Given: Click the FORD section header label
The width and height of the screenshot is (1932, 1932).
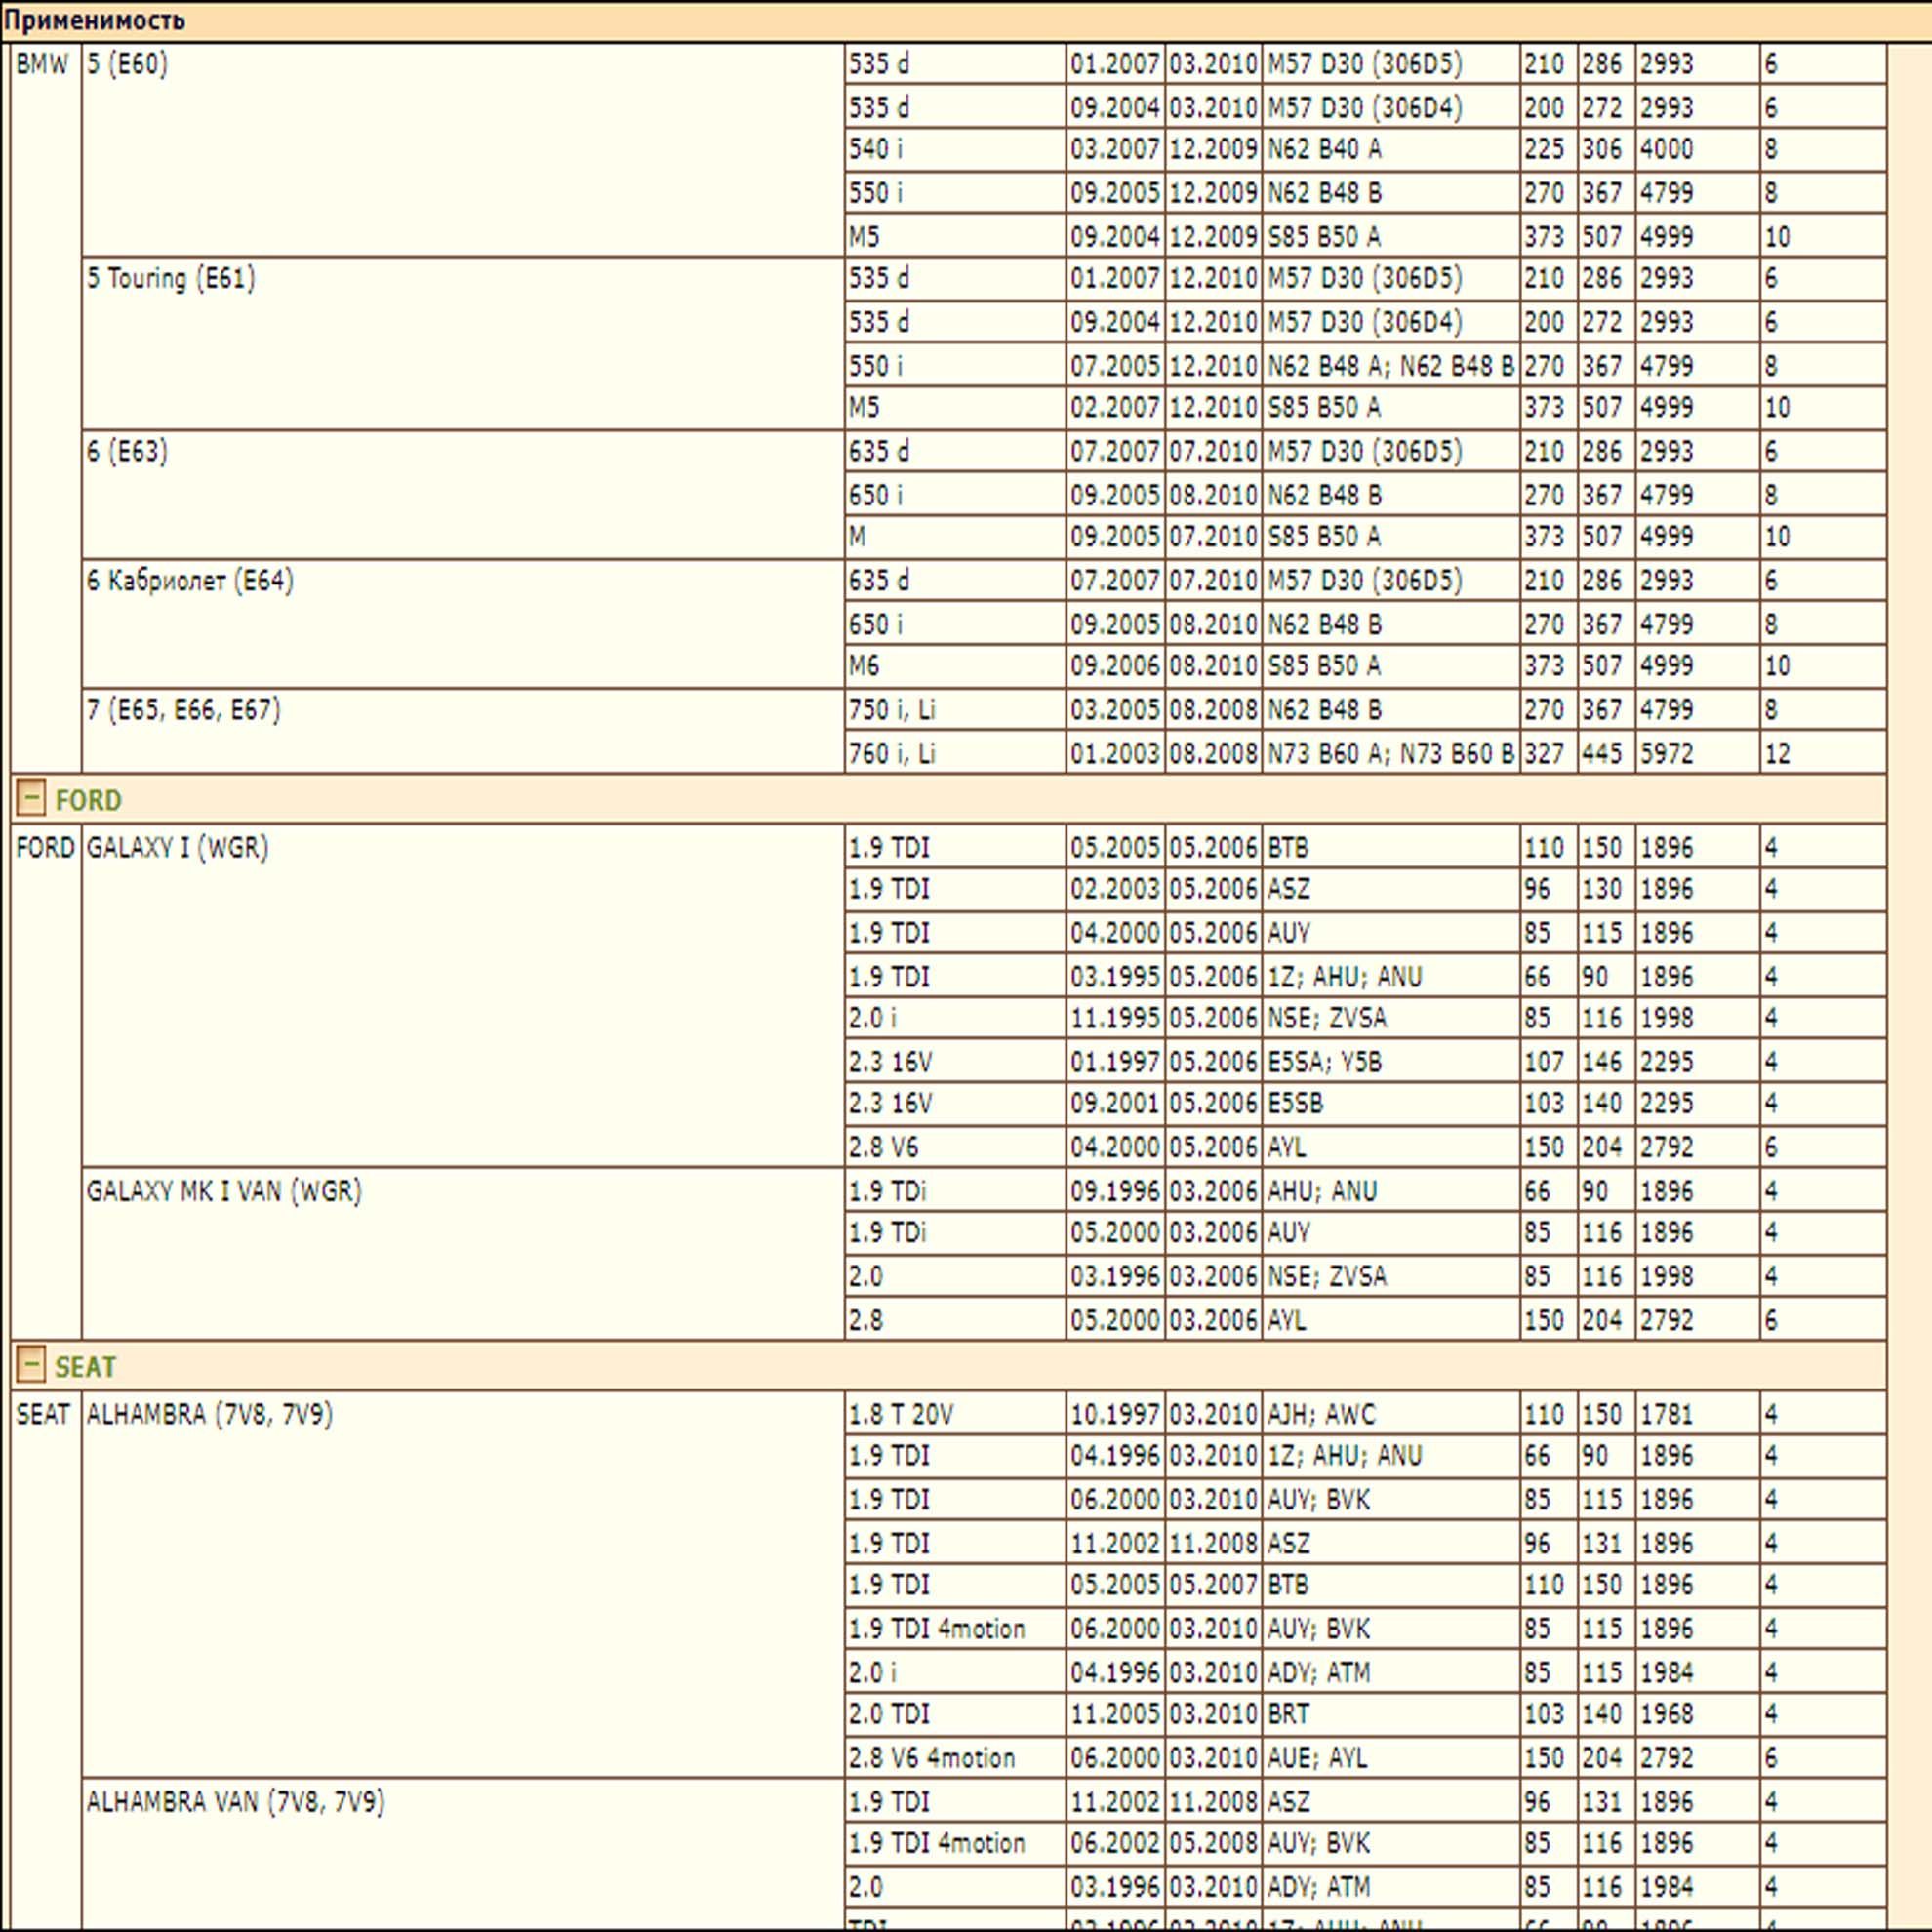Looking at the screenshot, I should [x=88, y=800].
